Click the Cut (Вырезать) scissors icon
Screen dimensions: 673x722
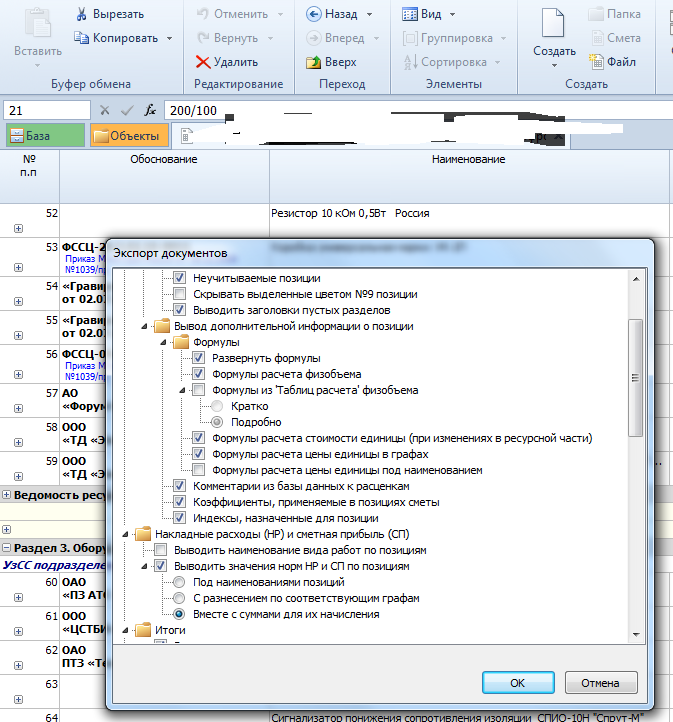[81, 14]
